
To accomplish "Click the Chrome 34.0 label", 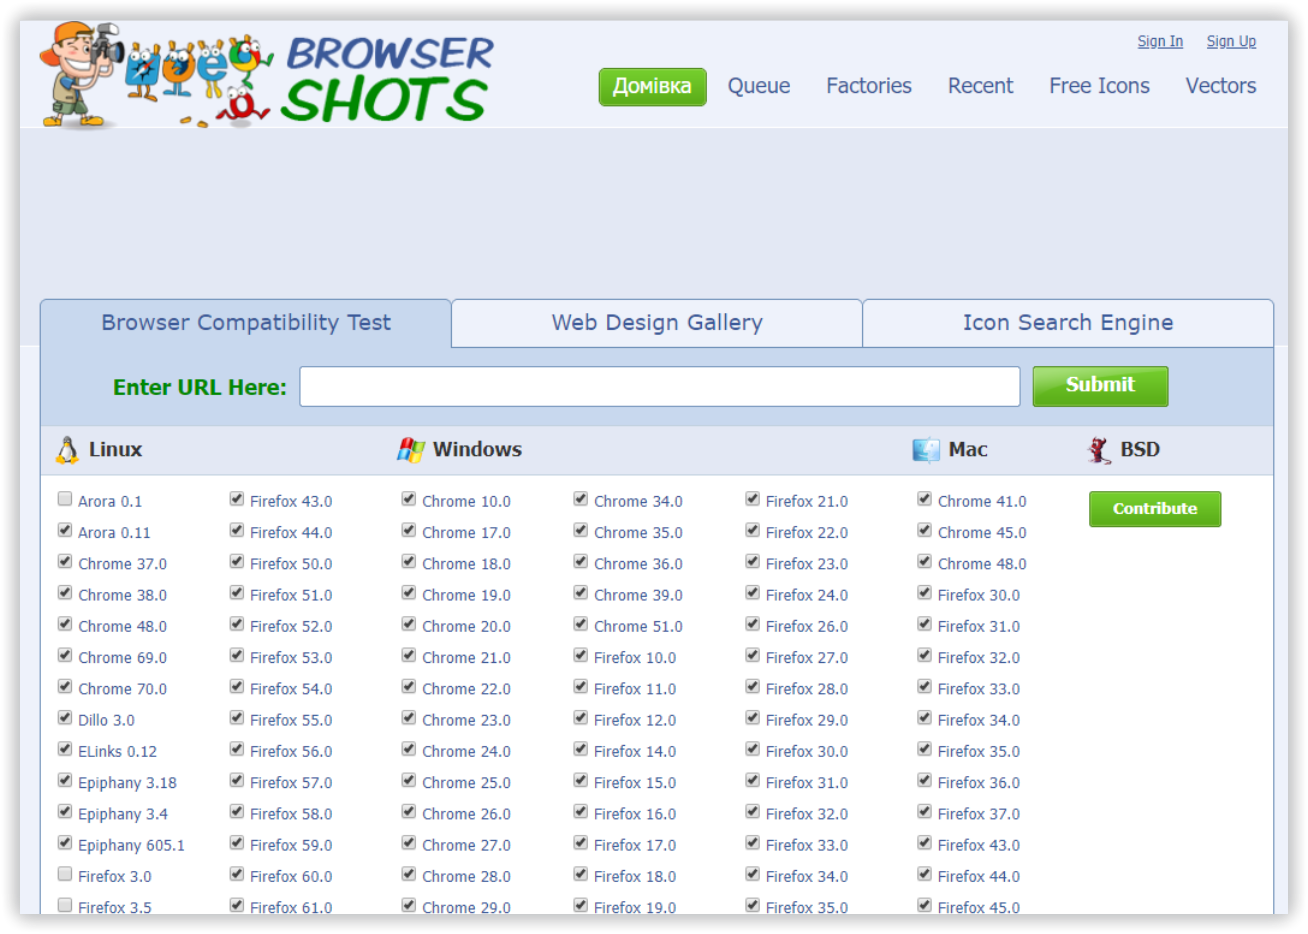I will point(638,502).
